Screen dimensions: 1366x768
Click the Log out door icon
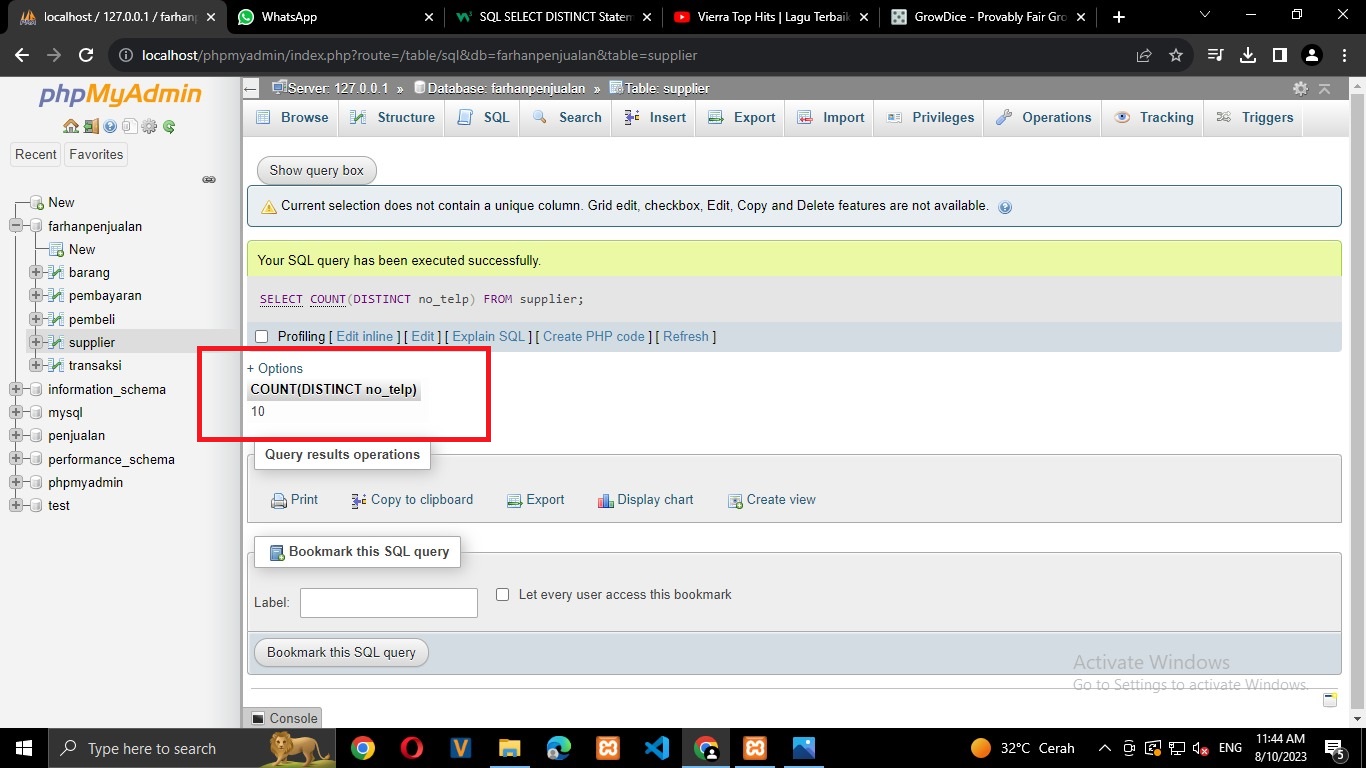coord(91,126)
